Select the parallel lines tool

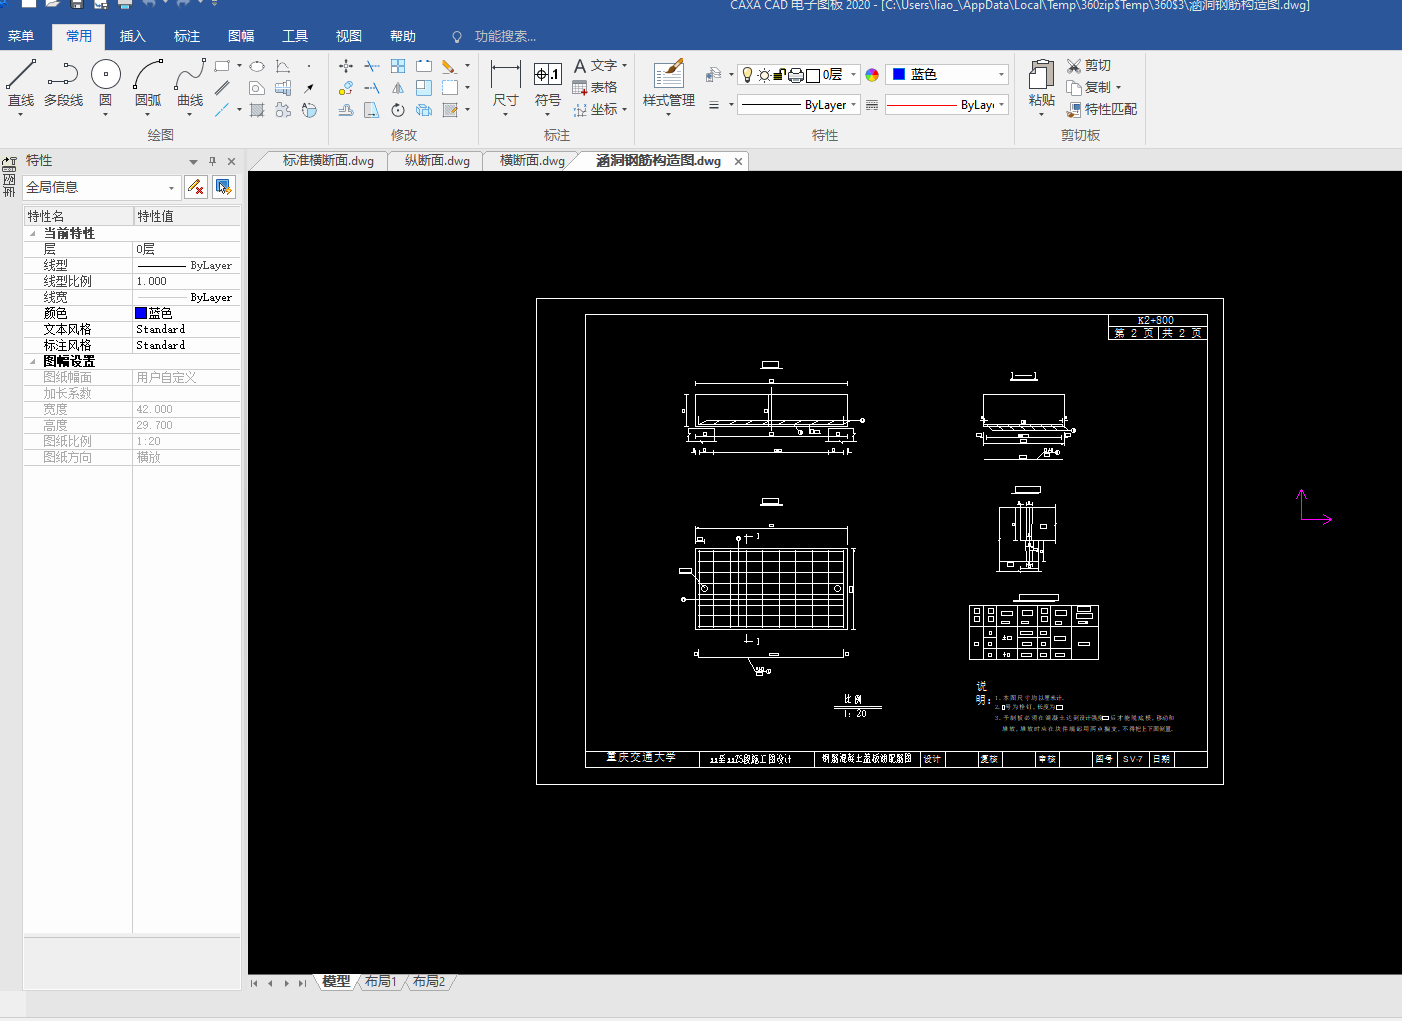(x=222, y=88)
